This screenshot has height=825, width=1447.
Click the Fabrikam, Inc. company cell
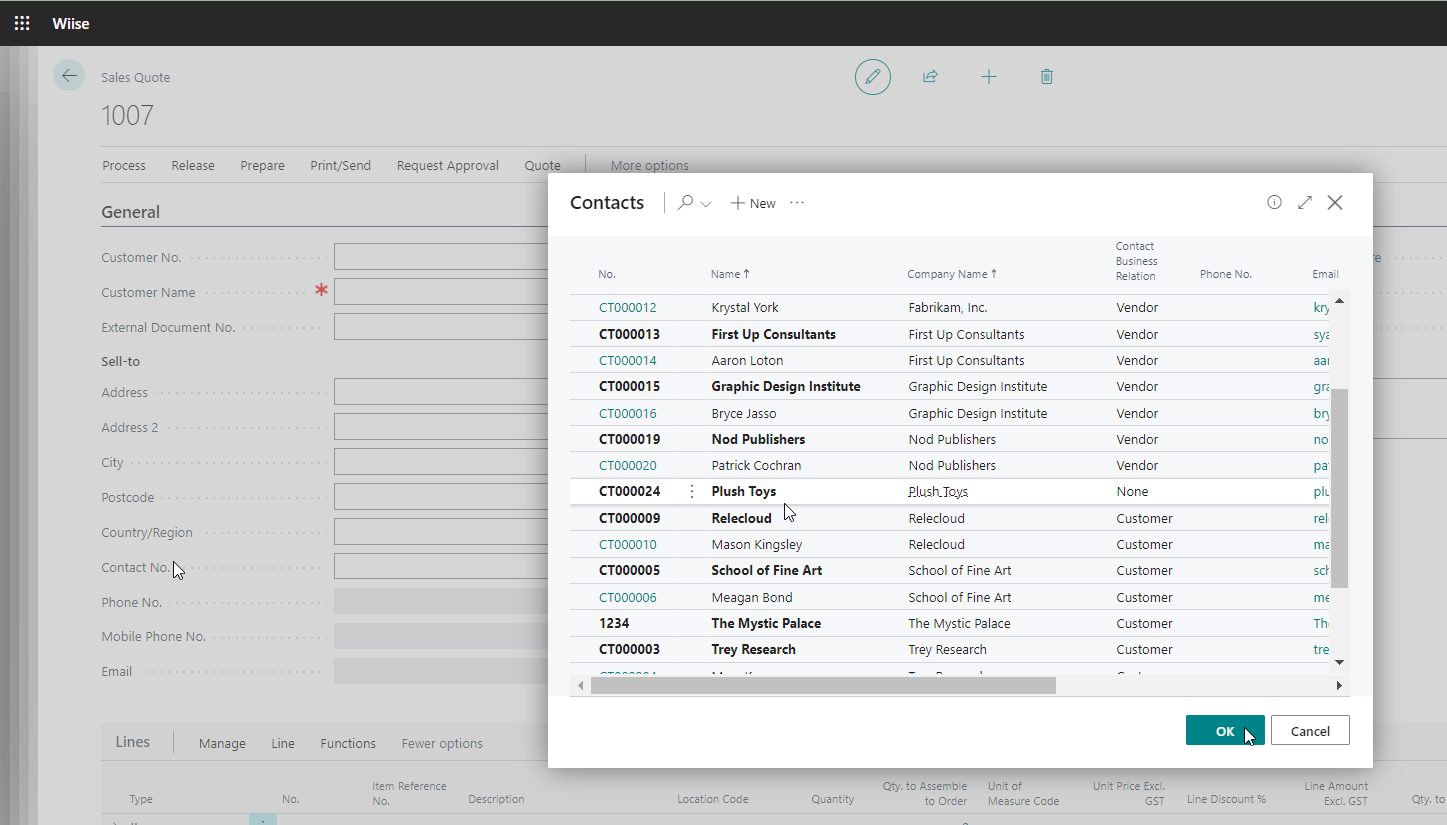(948, 308)
